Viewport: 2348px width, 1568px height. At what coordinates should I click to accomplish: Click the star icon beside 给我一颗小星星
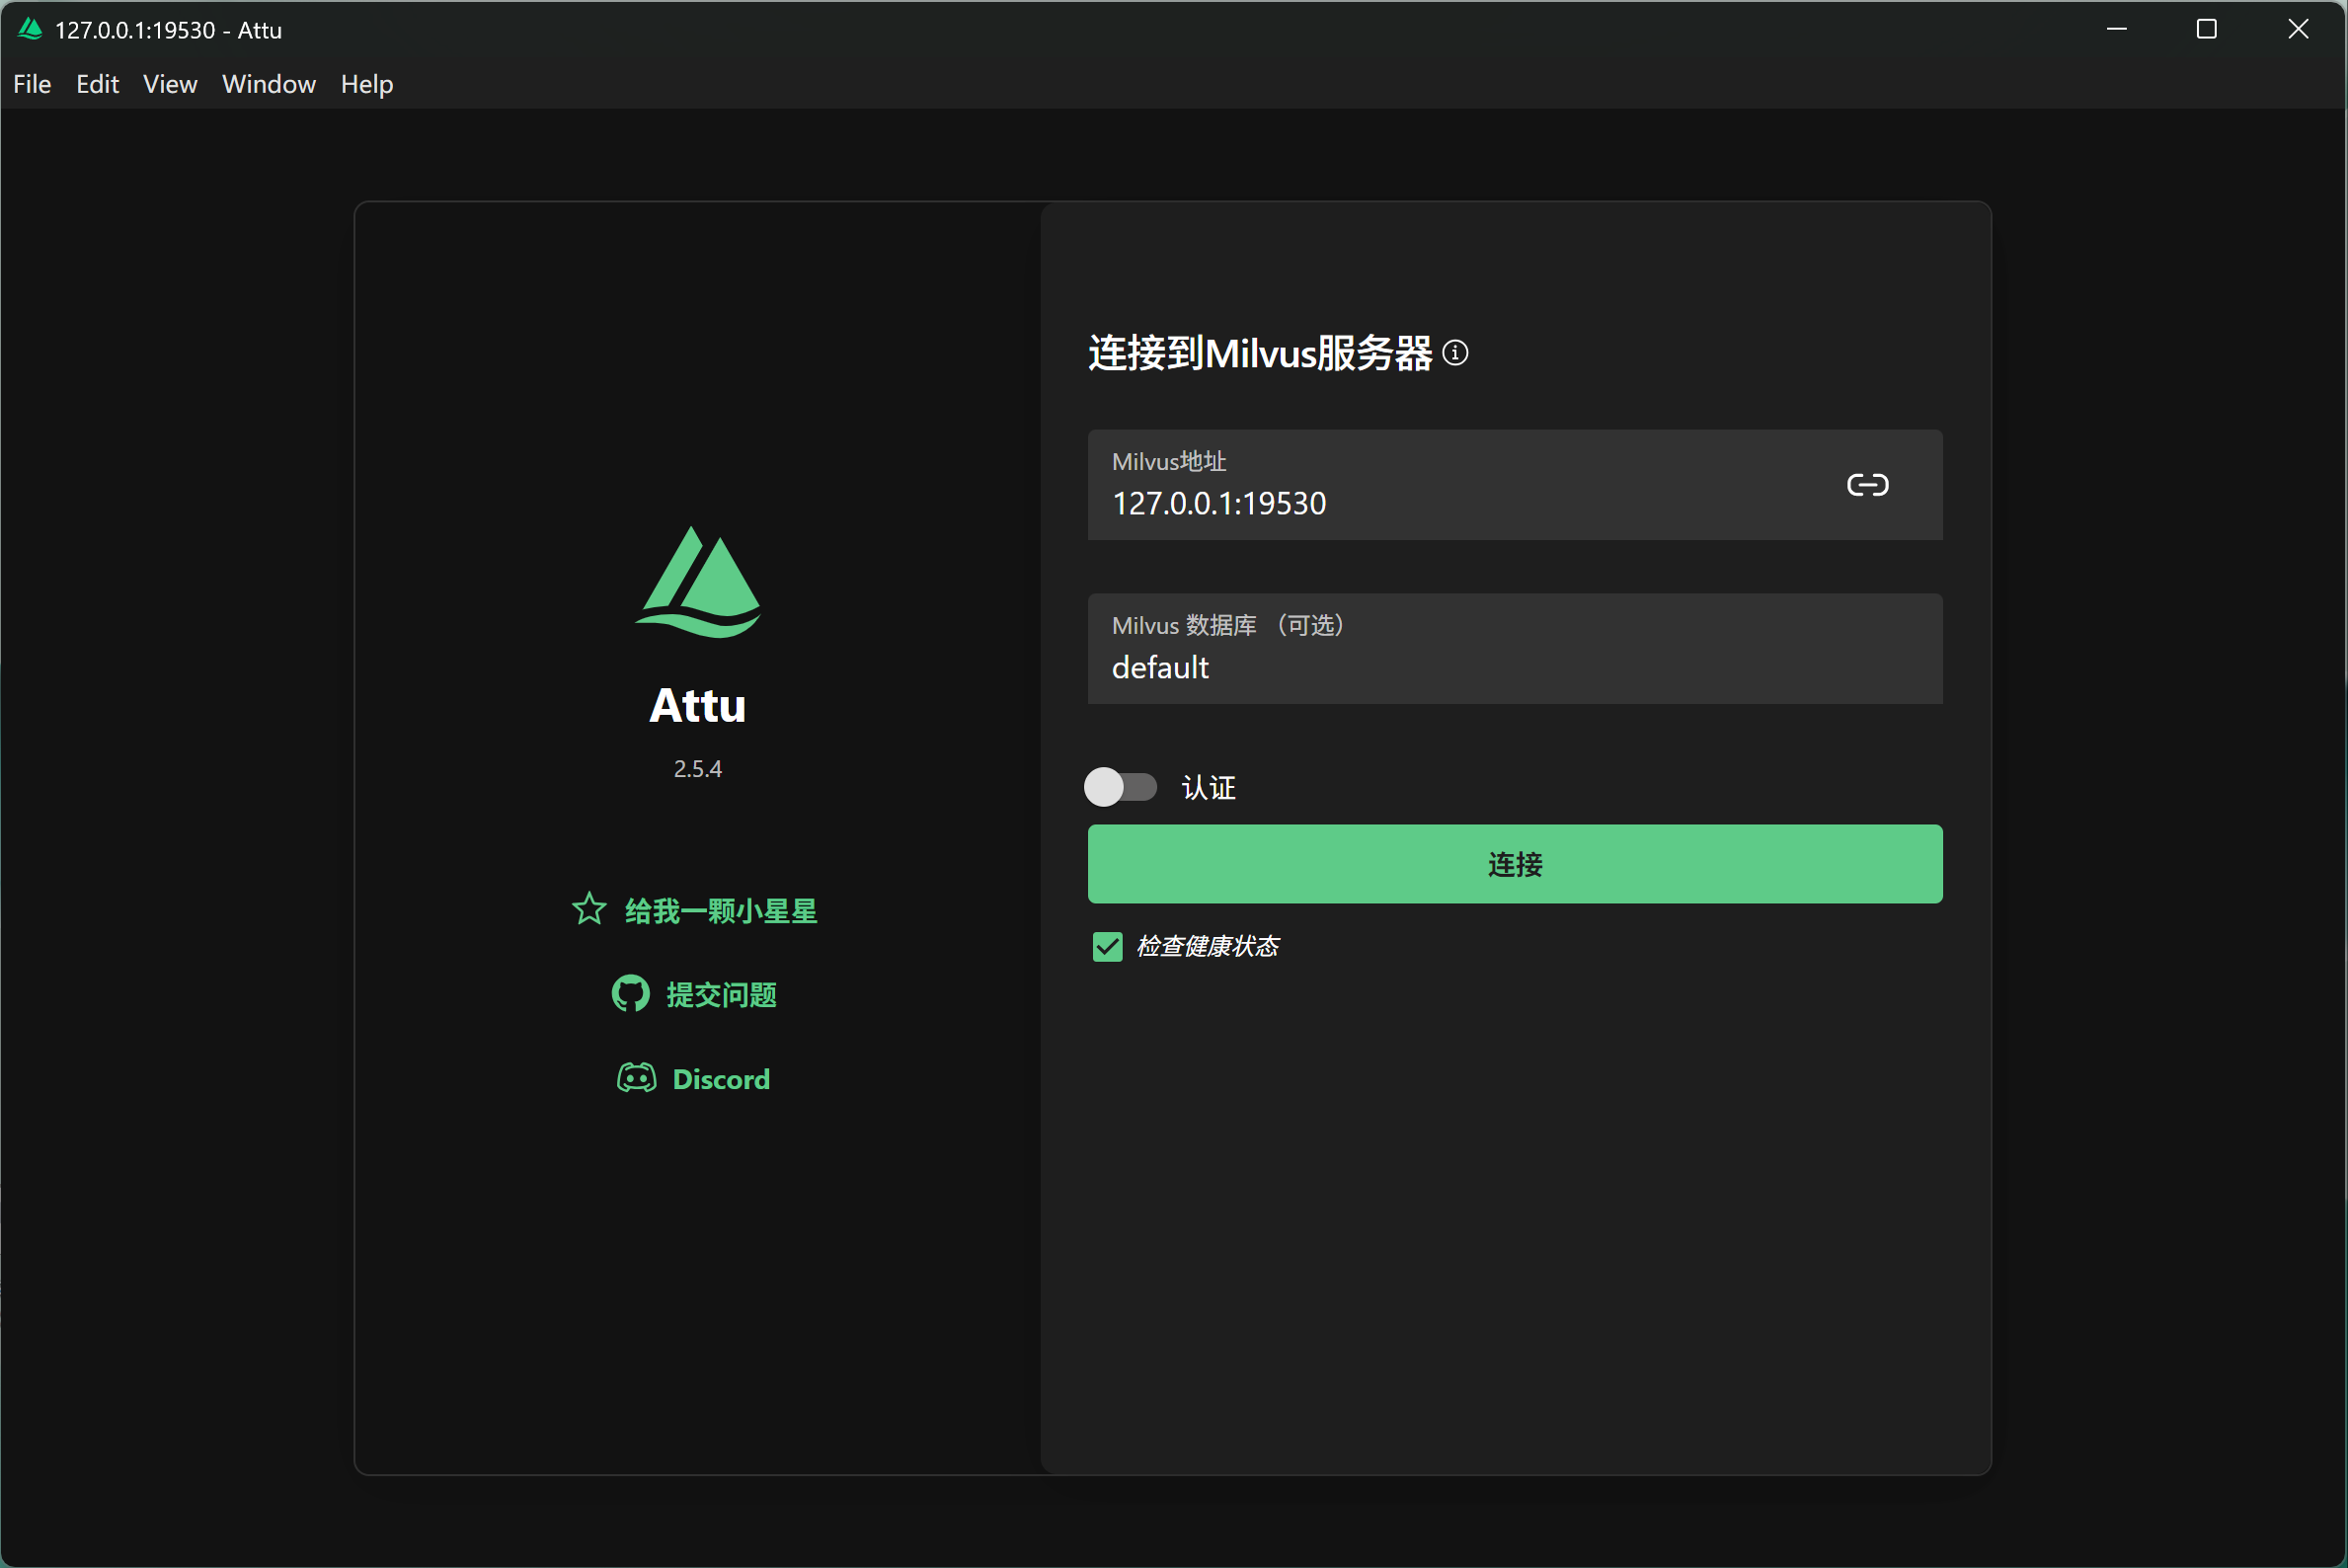point(589,909)
